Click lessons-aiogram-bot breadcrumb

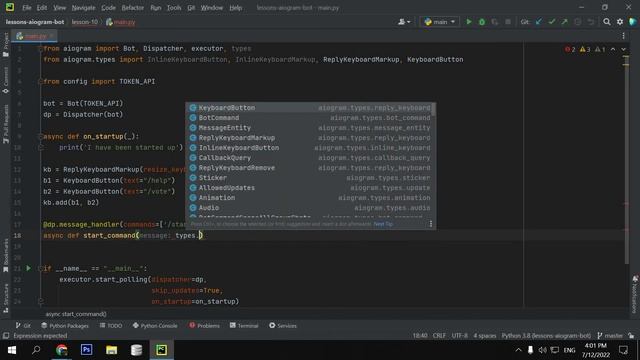coord(35,22)
